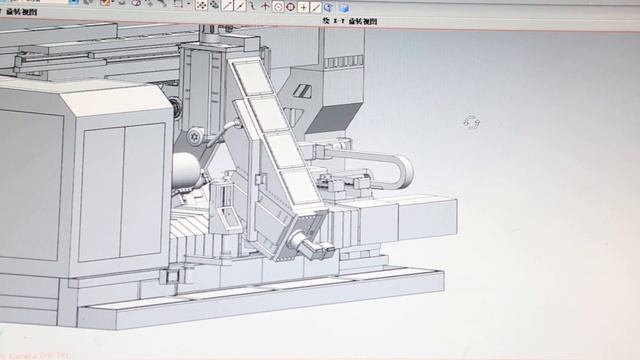The image size is (640, 360).
Task: Click the blue solid cube icon
Action: click(344, 7)
